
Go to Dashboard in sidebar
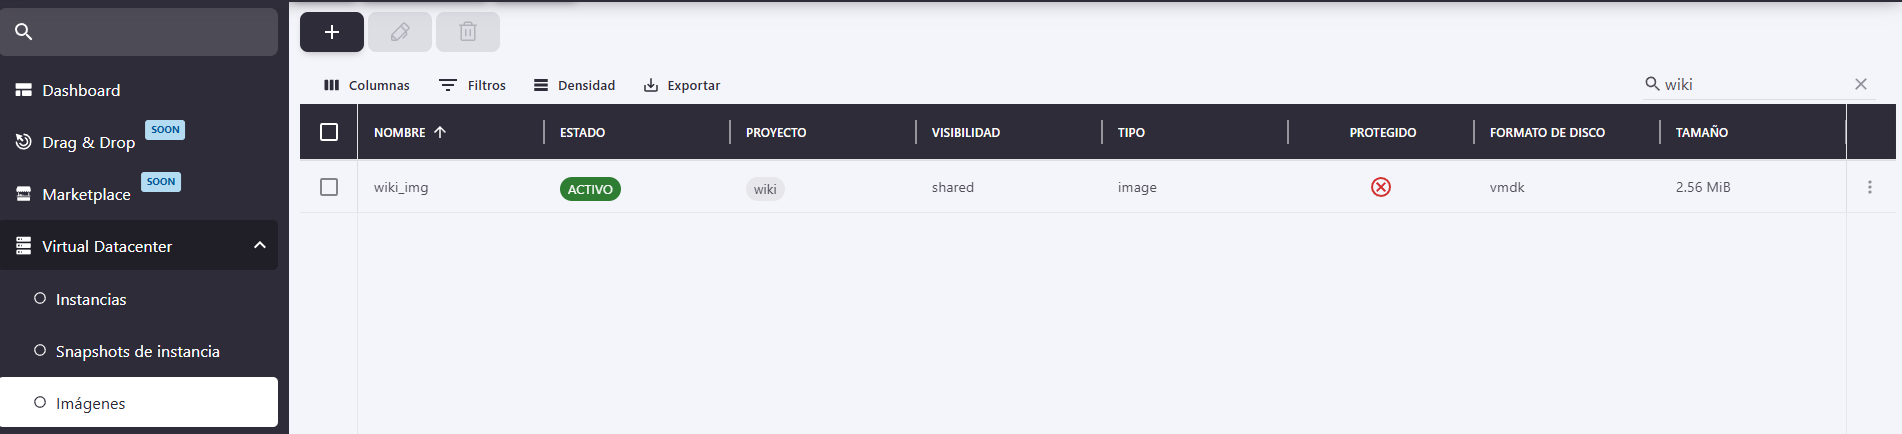pos(81,90)
